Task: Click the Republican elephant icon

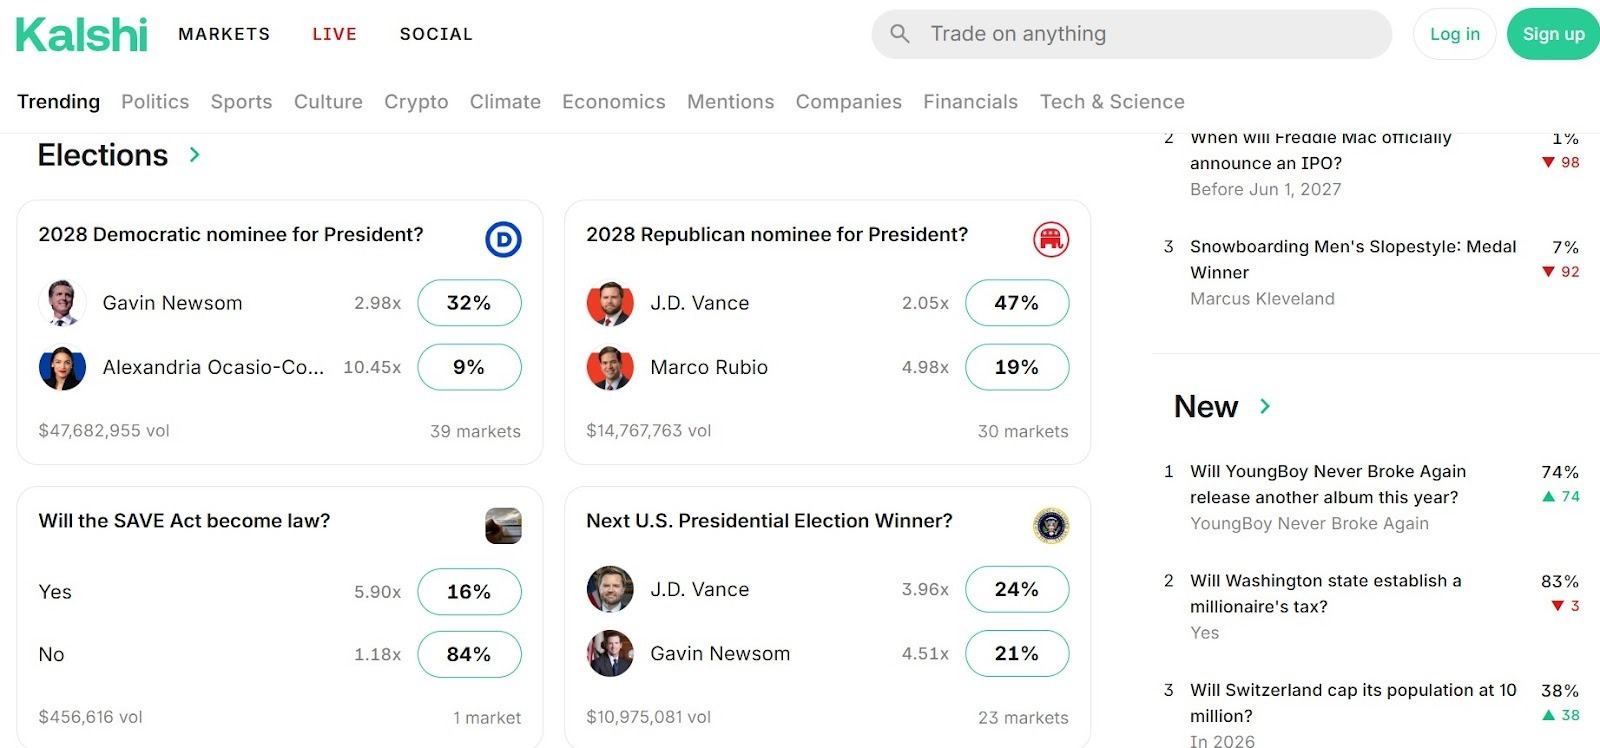Action: pyautogui.click(x=1051, y=240)
